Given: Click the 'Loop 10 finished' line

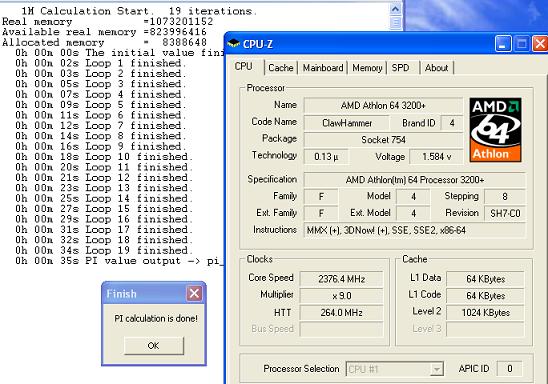Looking at the screenshot, I should point(104,157).
